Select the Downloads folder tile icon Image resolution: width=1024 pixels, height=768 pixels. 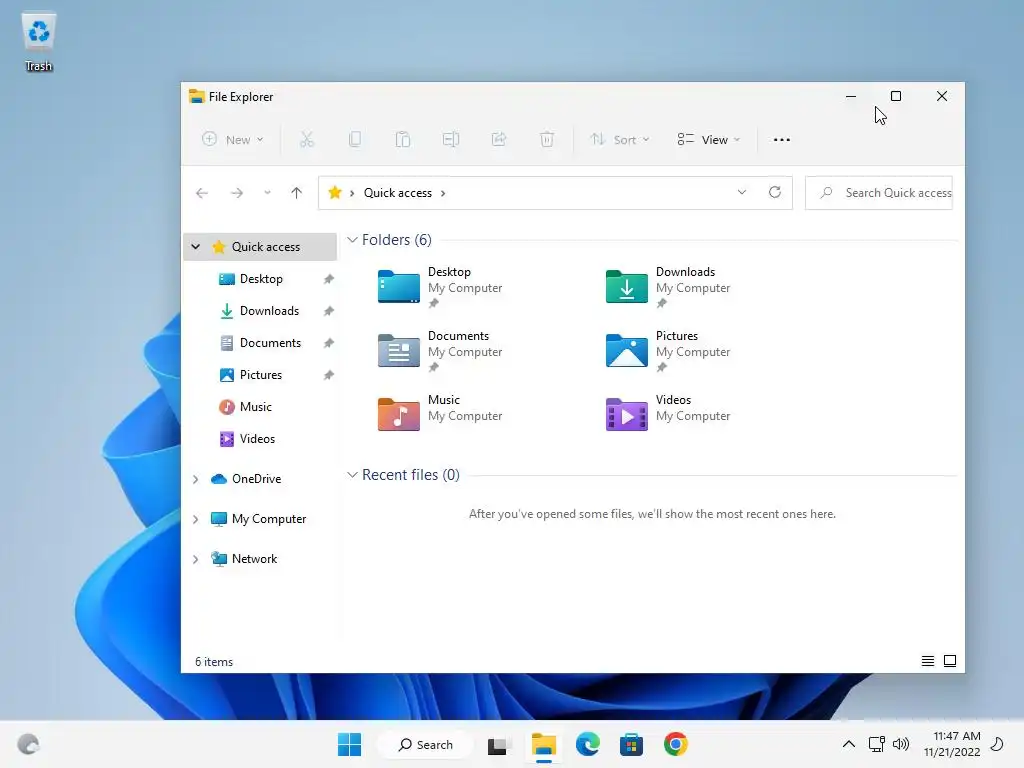point(626,286)
